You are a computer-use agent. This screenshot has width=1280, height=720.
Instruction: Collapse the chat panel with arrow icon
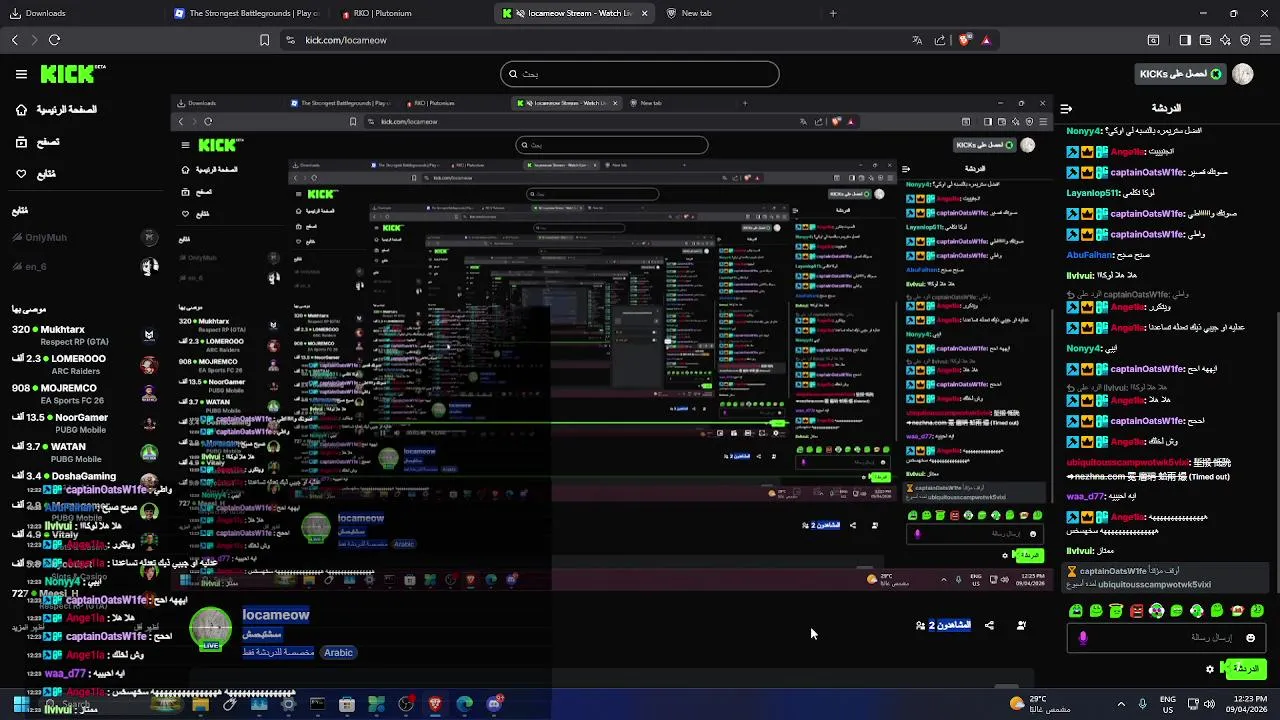coord(1066,108)
